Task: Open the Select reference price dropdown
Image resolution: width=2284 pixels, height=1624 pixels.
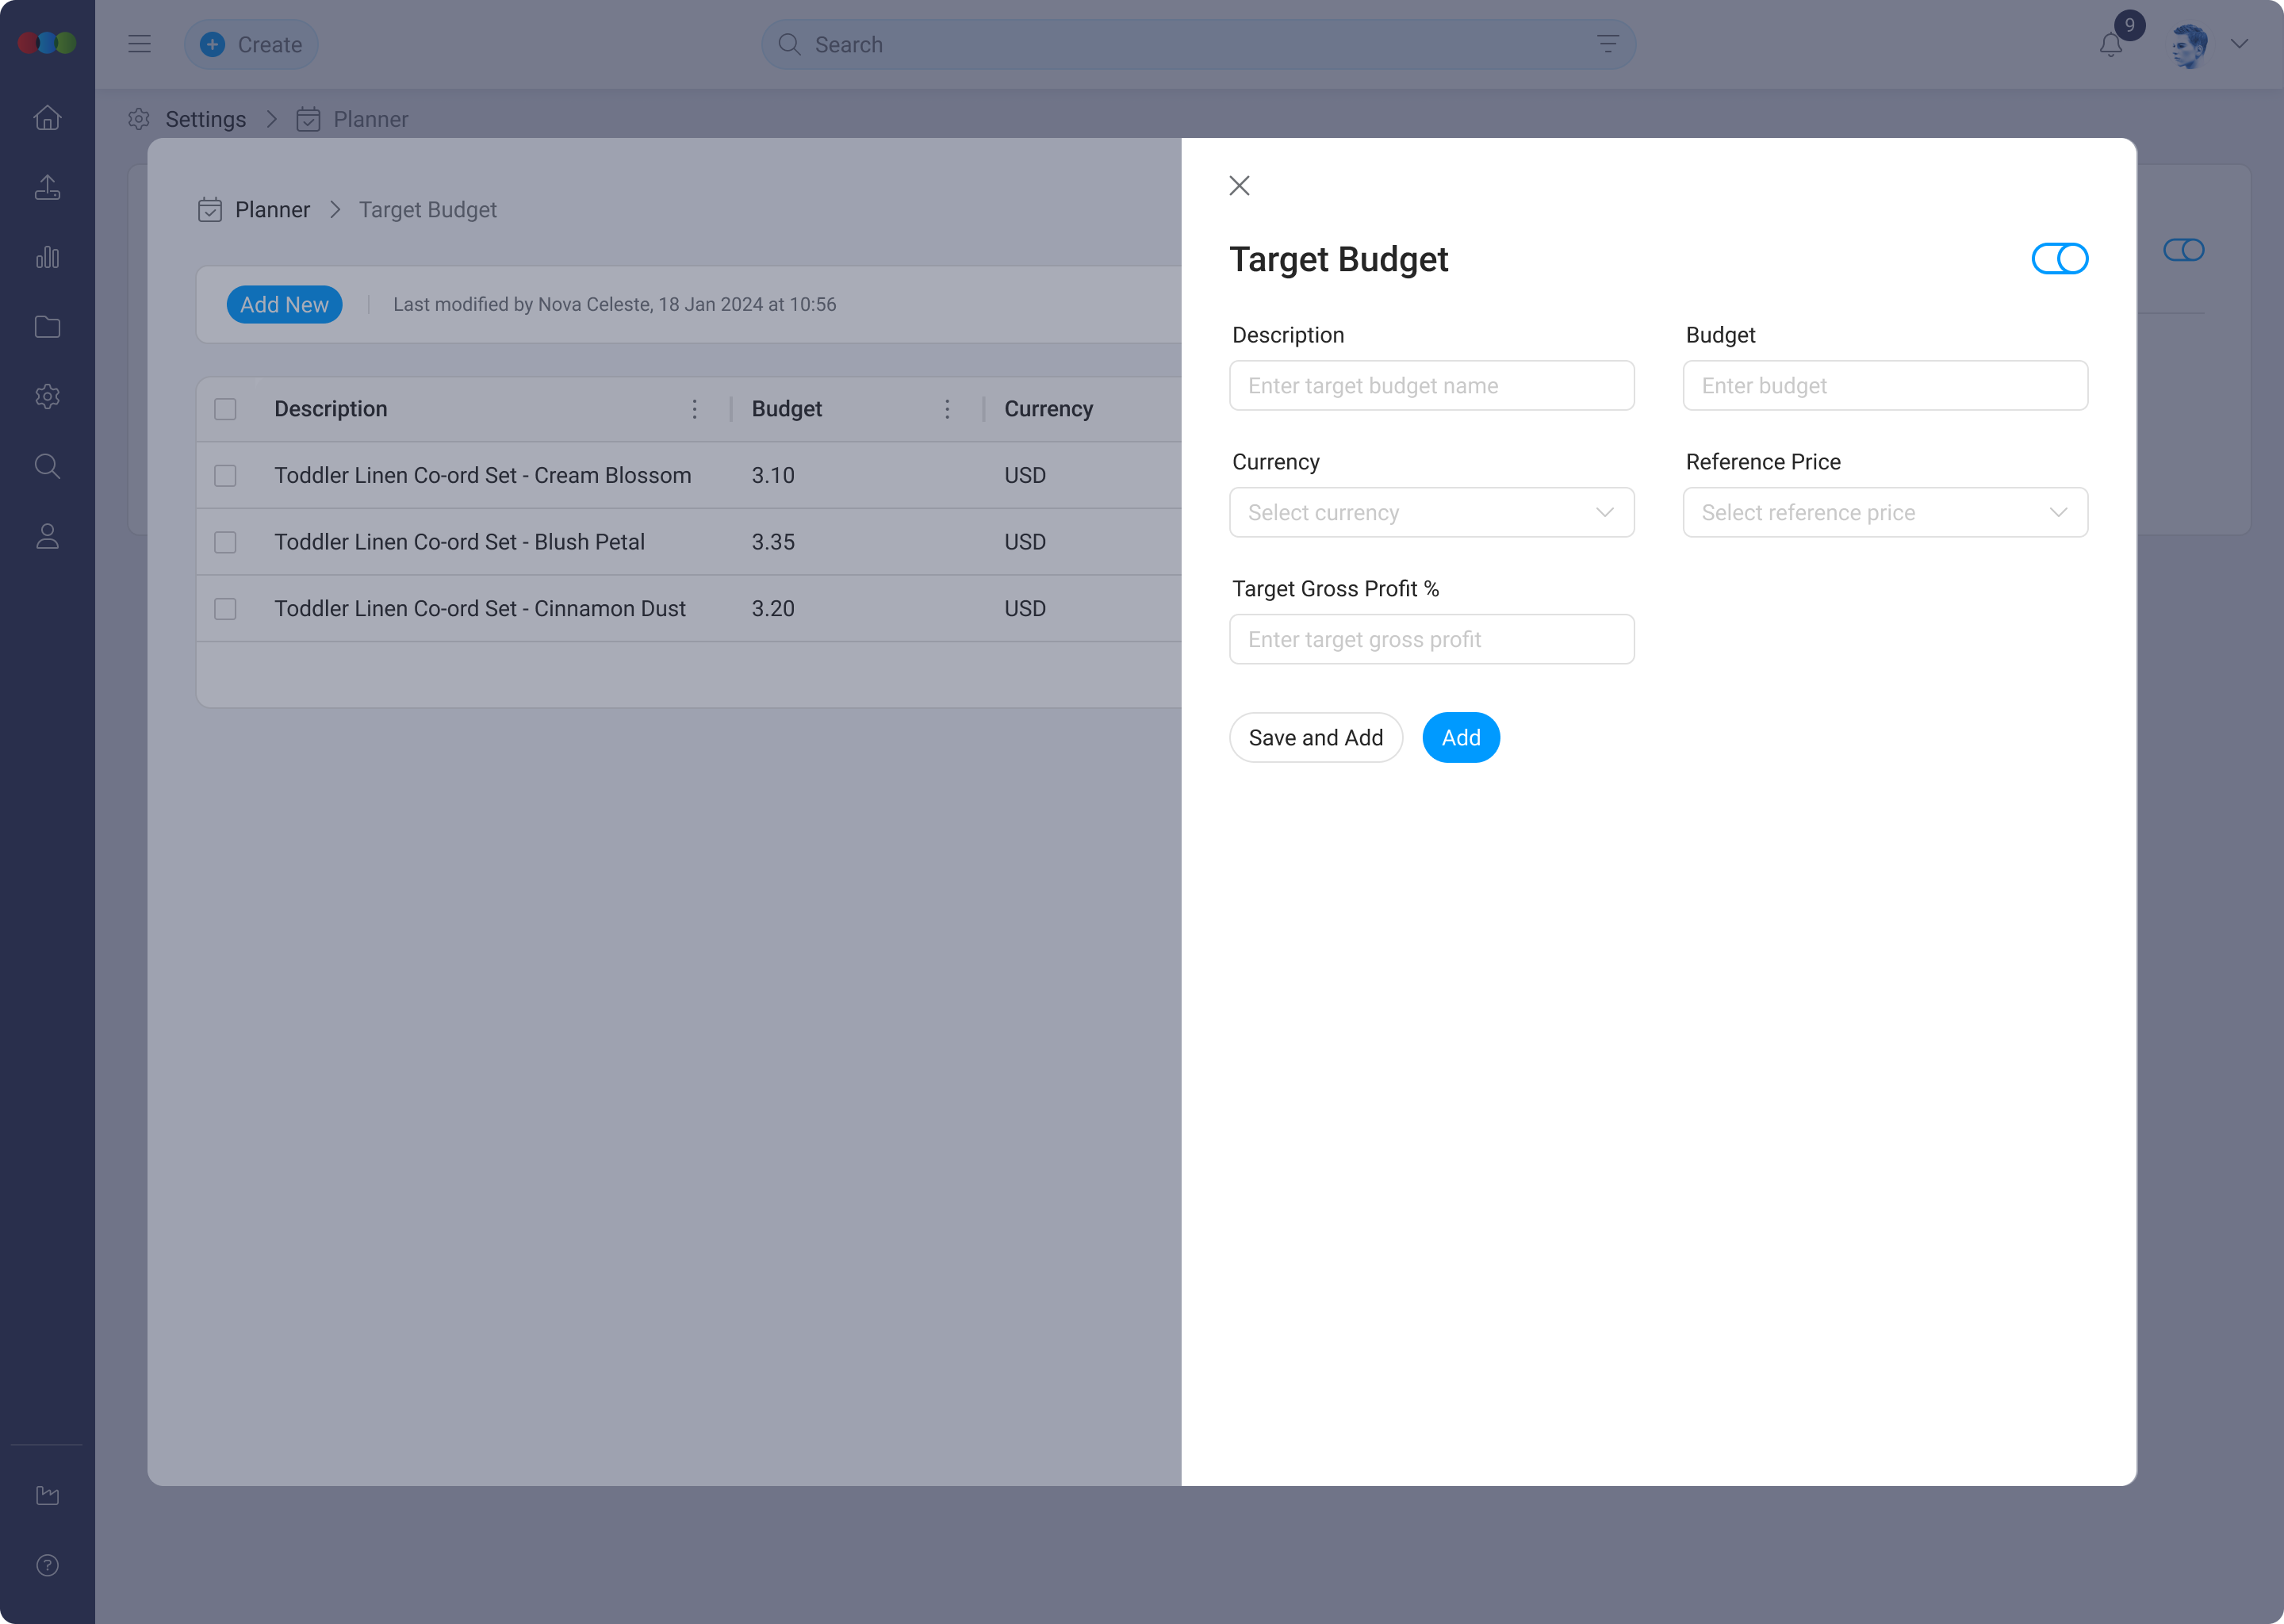Action: tap(1885, 512)
